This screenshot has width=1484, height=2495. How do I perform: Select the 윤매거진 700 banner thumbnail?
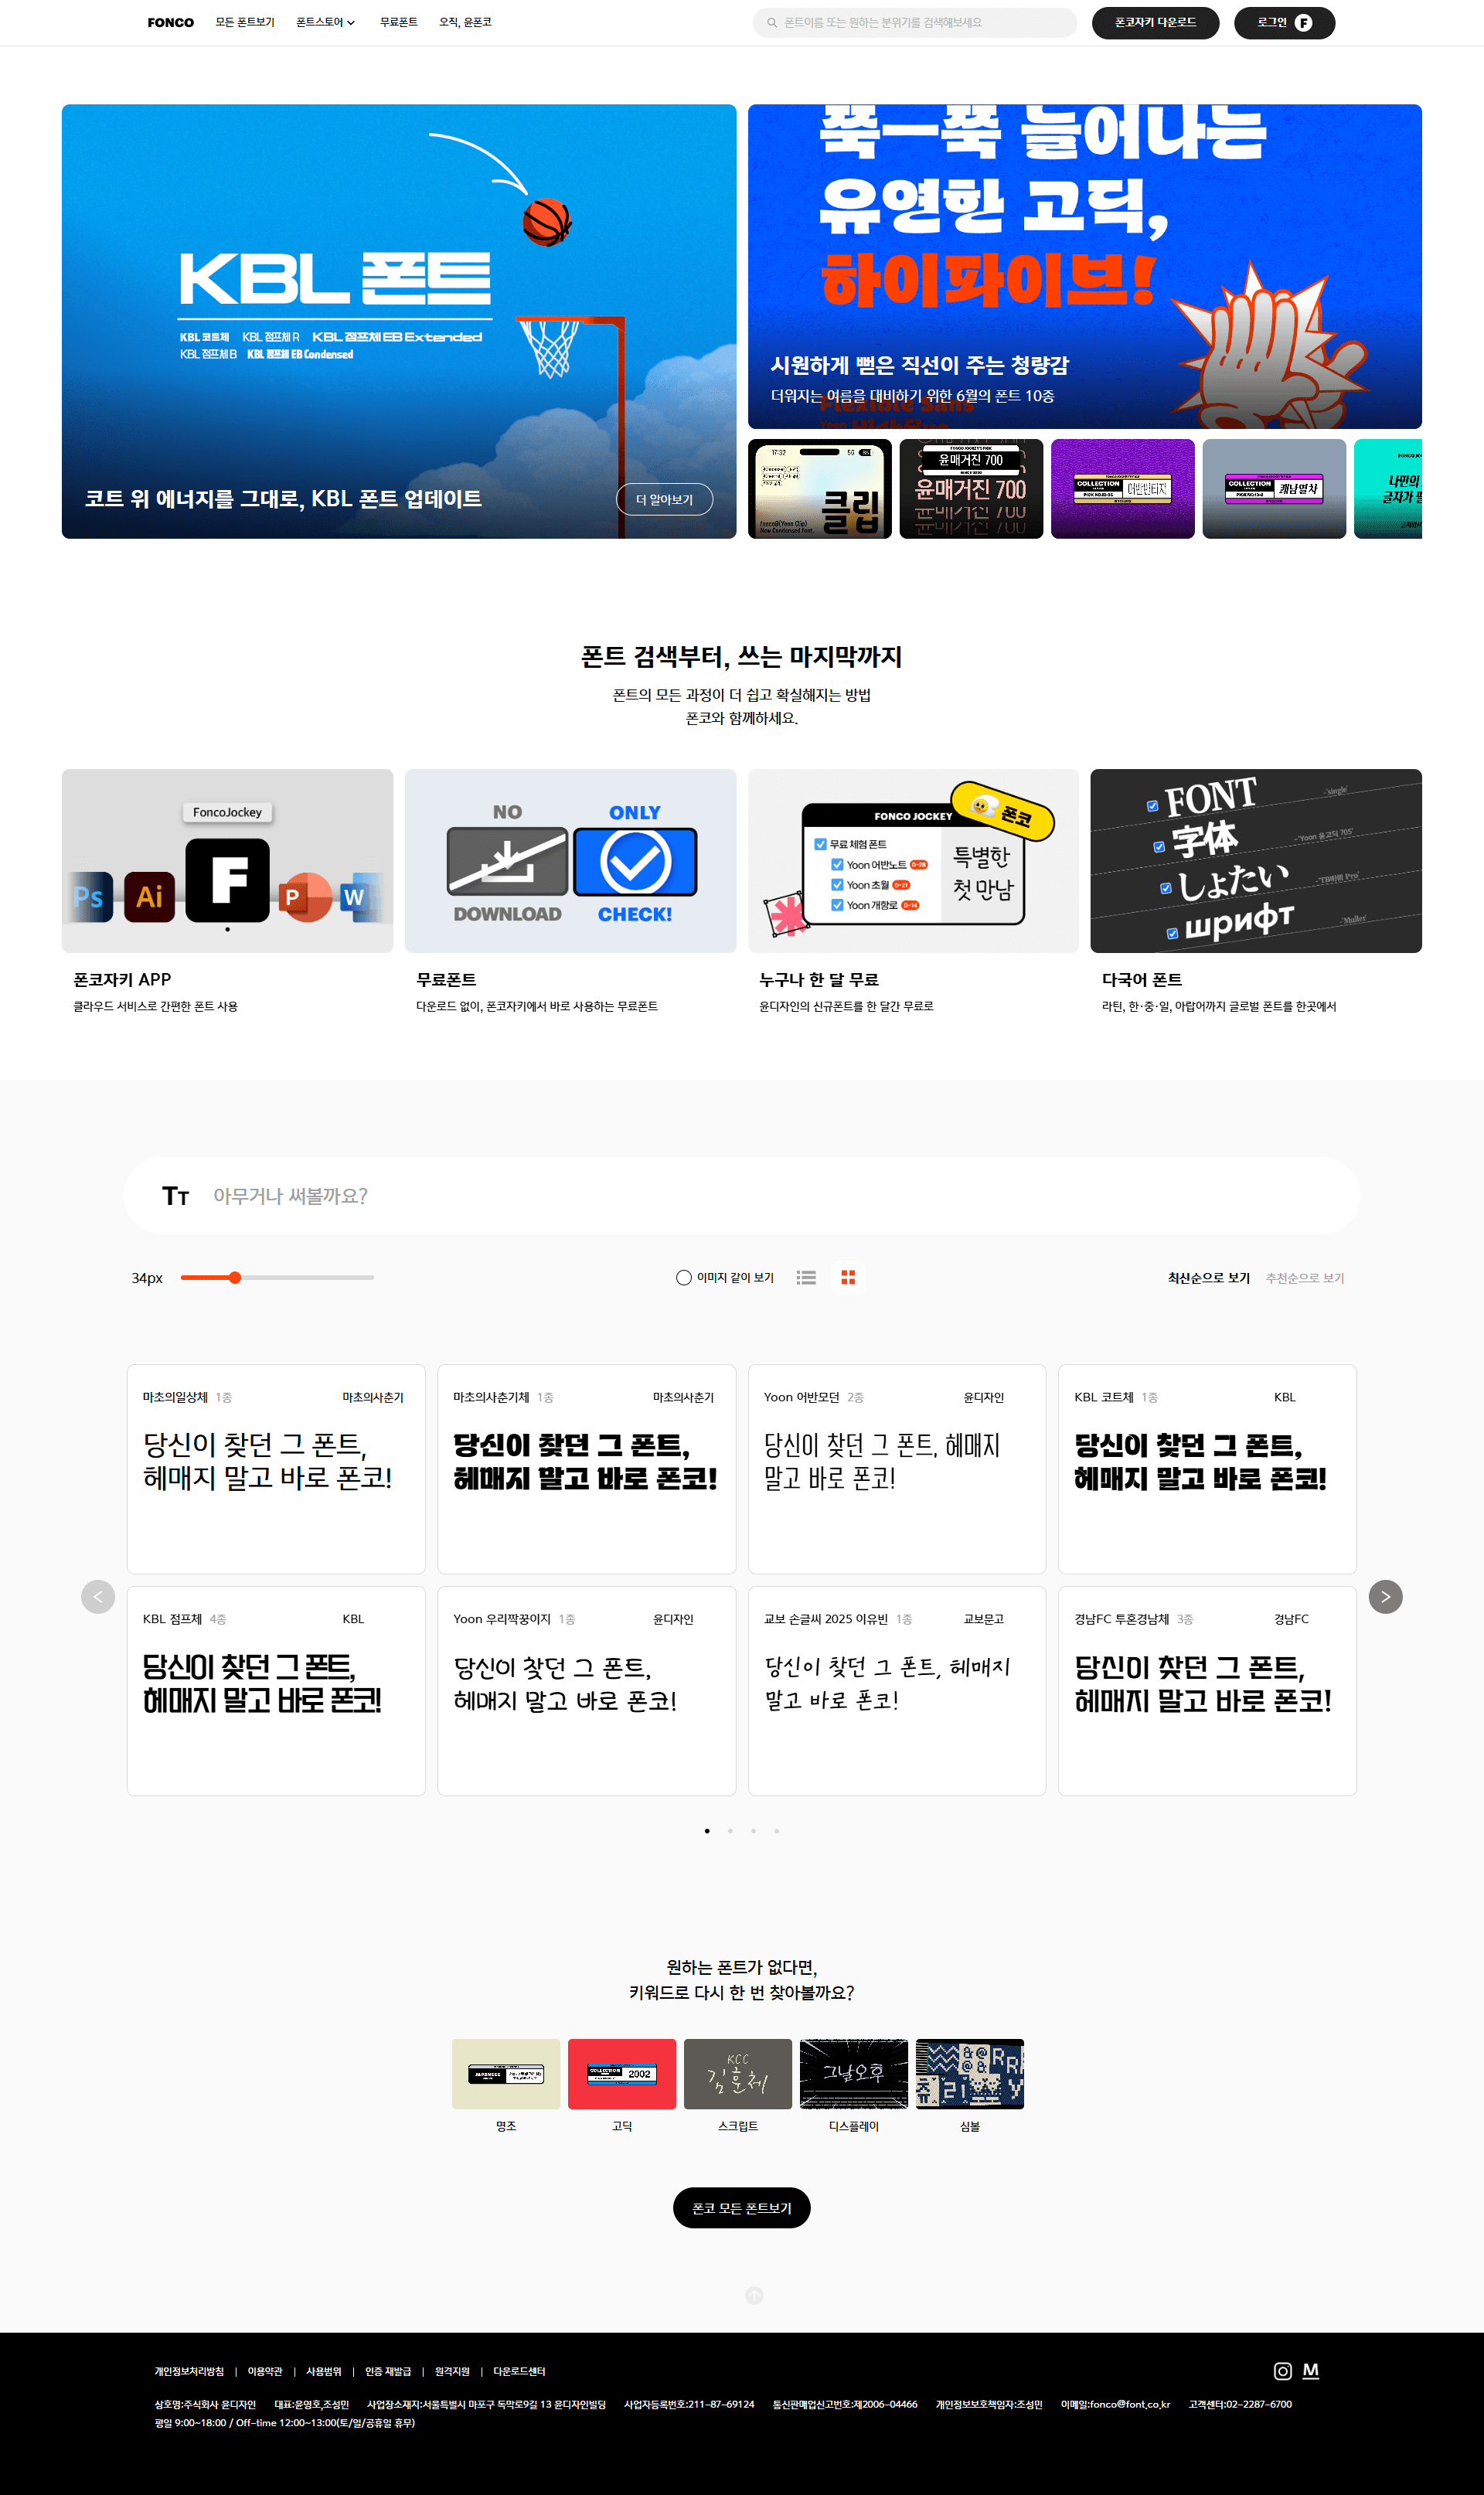(970, 488)
